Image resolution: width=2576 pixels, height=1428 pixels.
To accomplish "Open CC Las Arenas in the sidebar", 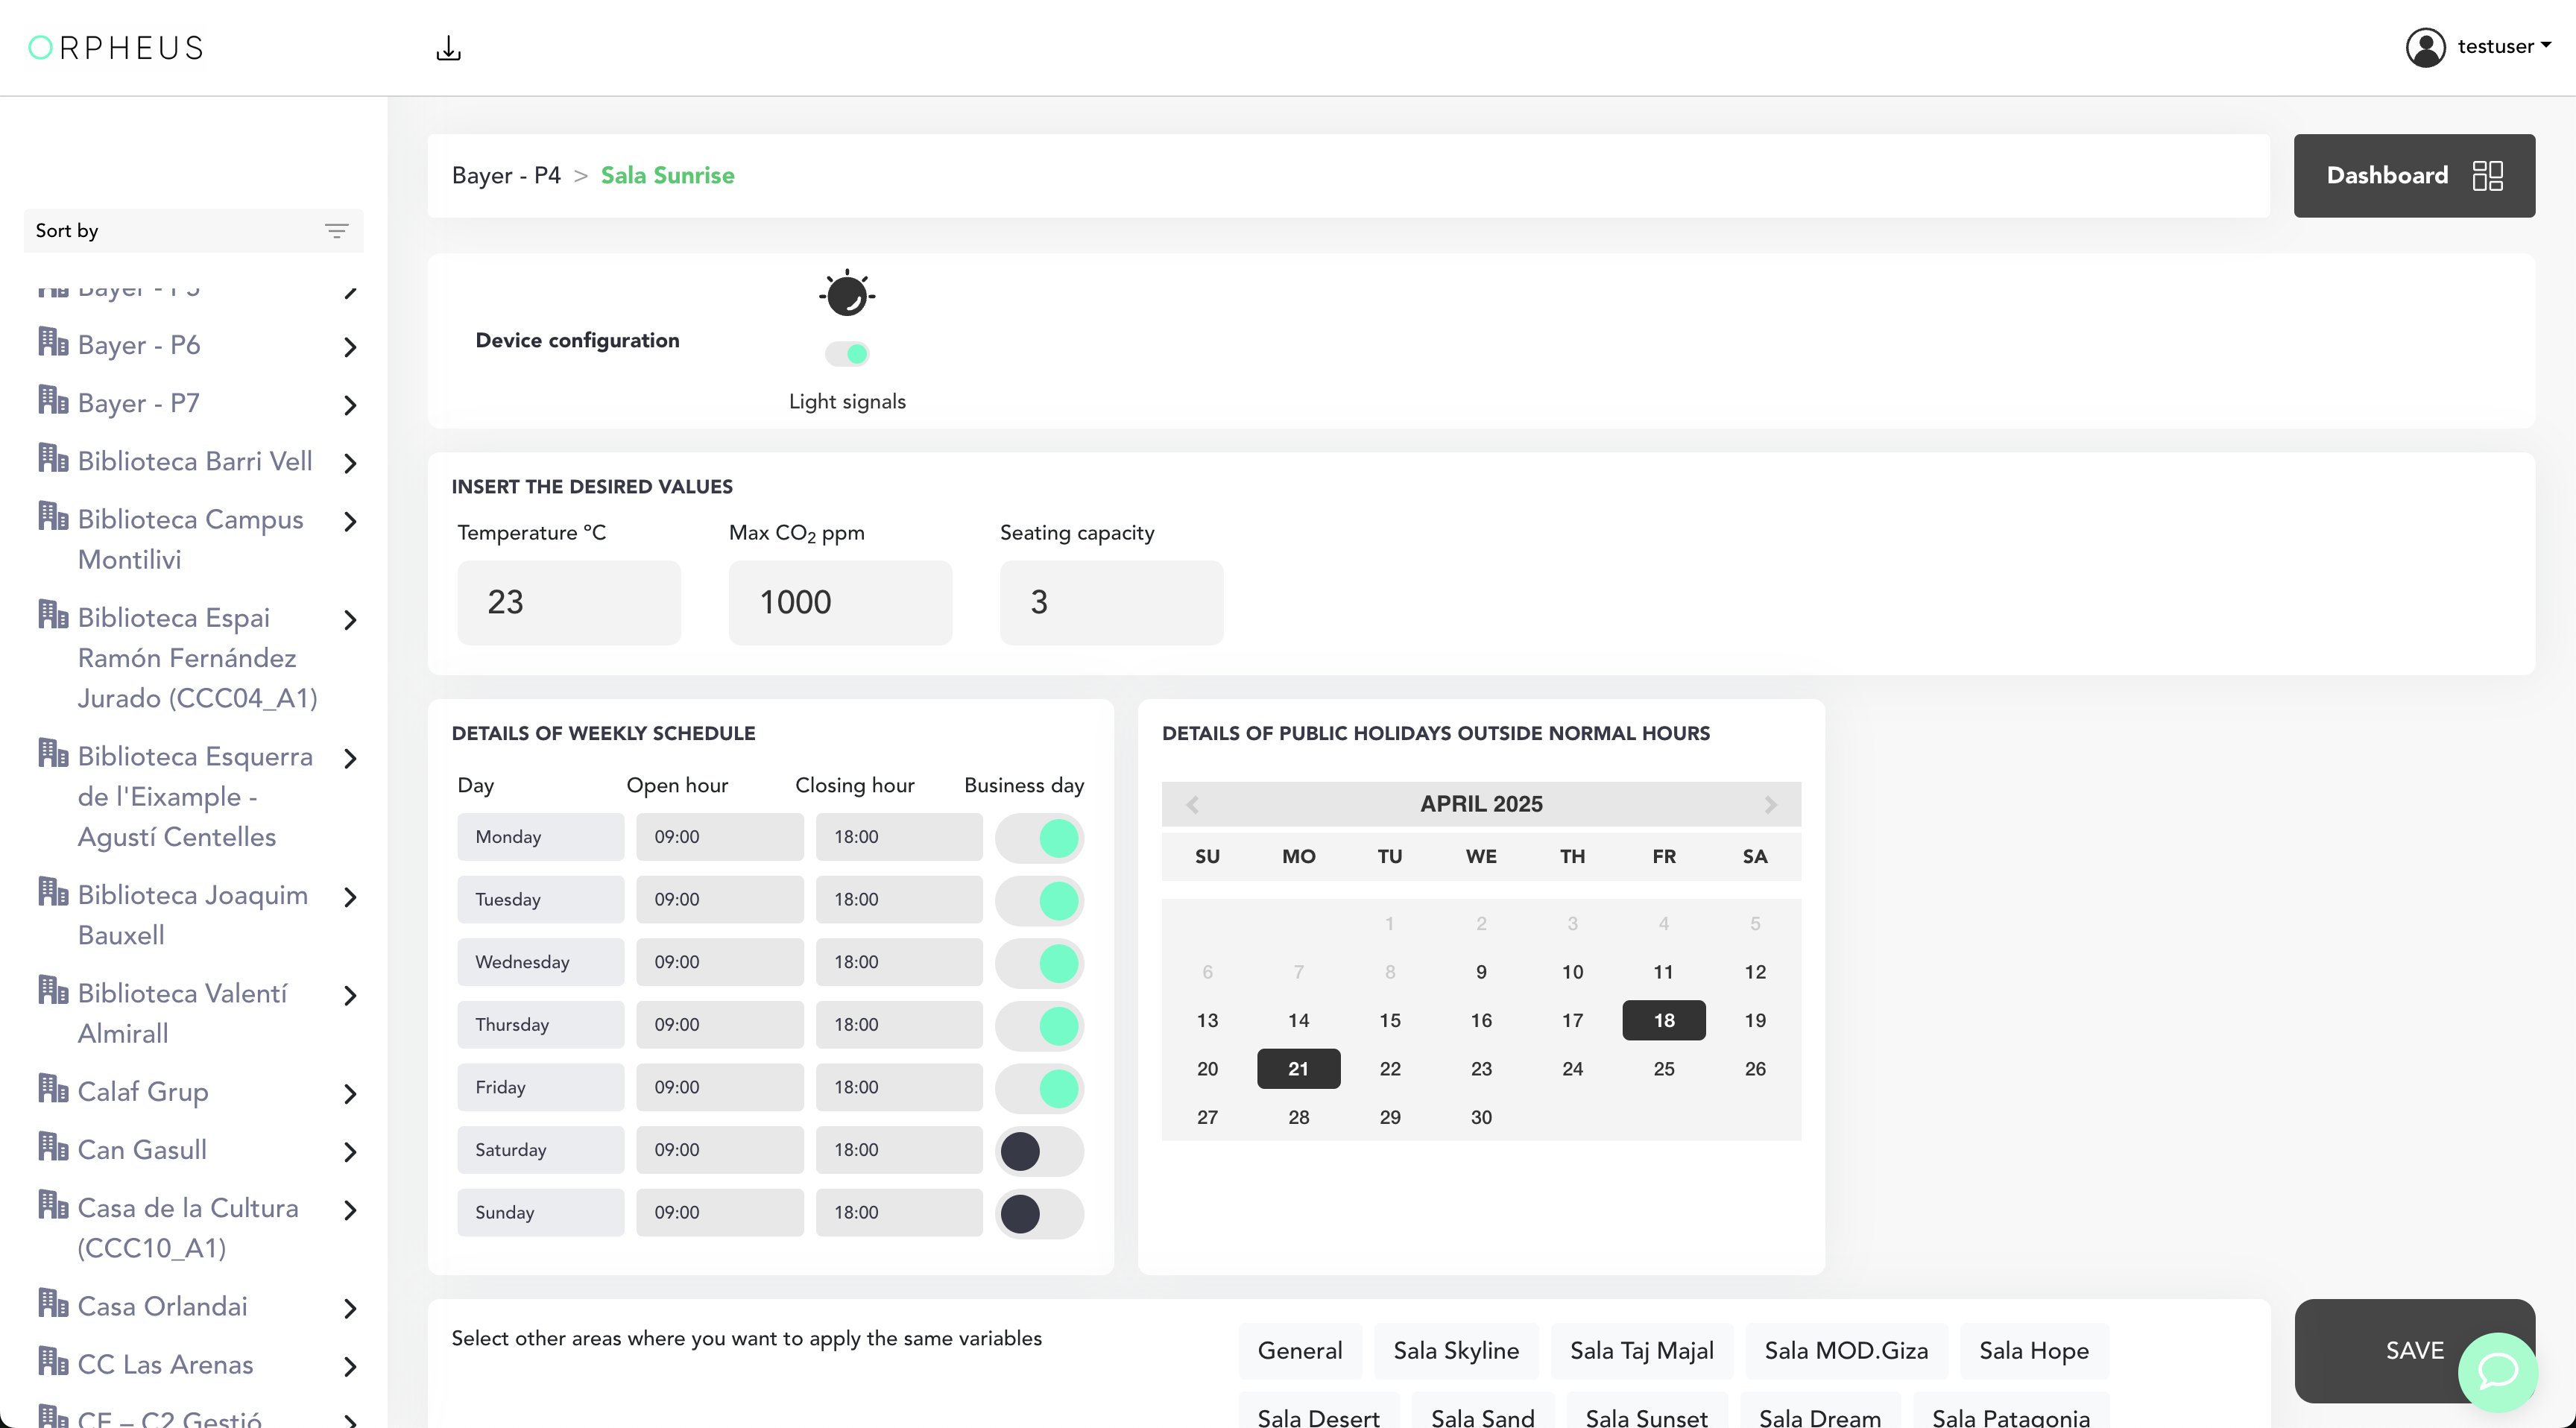I will [165, 1364].
